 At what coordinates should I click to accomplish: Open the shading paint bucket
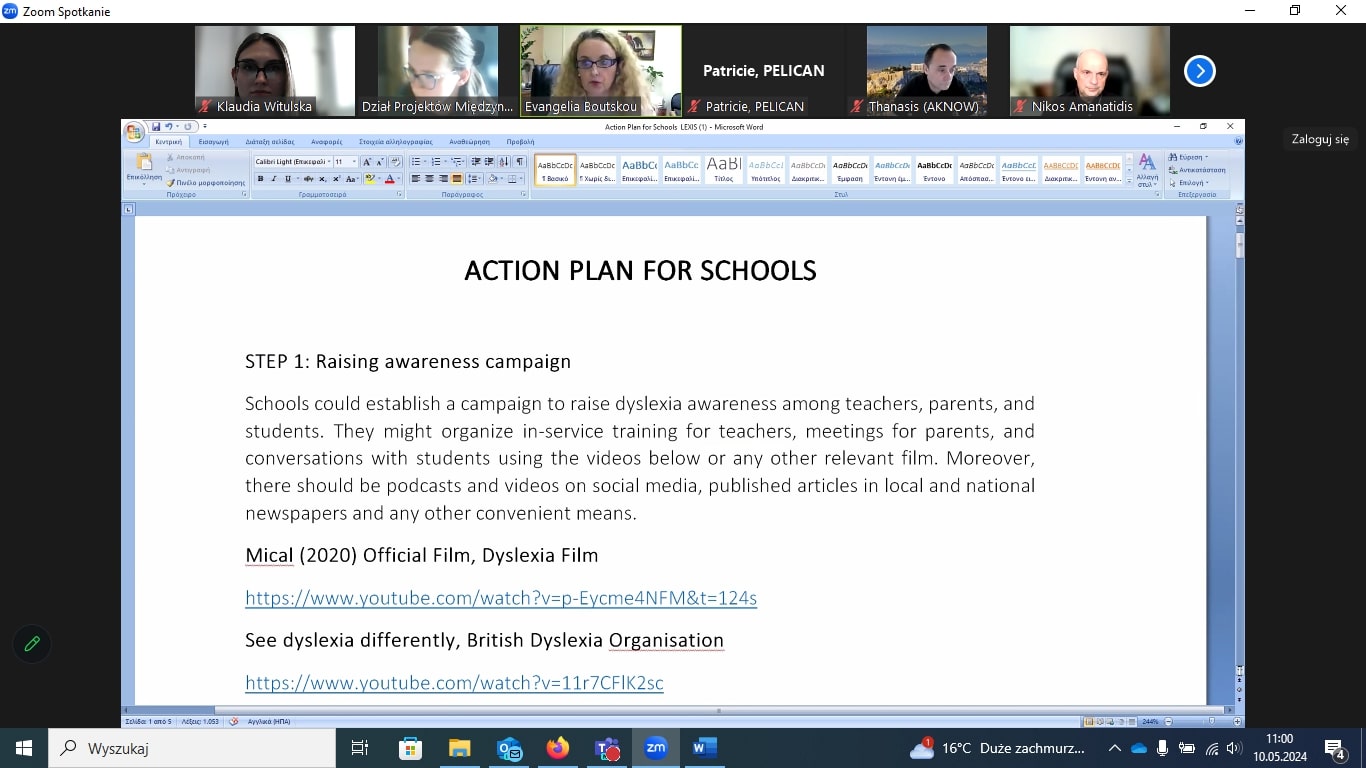coord(492,179)
